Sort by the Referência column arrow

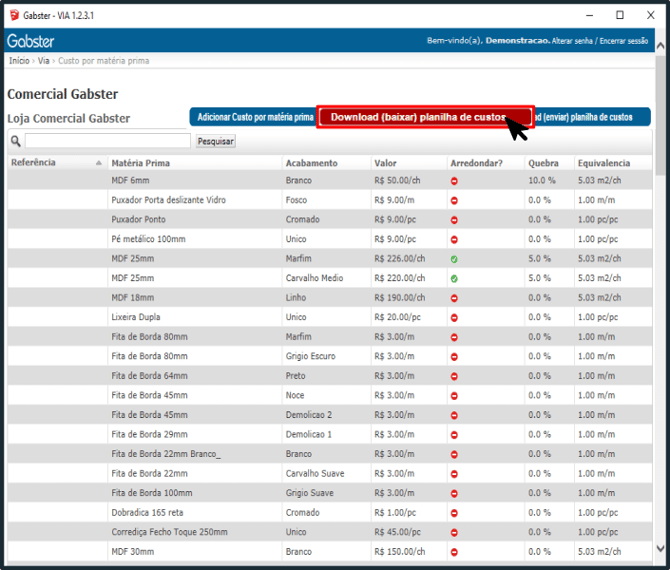[x=99, y=163]
